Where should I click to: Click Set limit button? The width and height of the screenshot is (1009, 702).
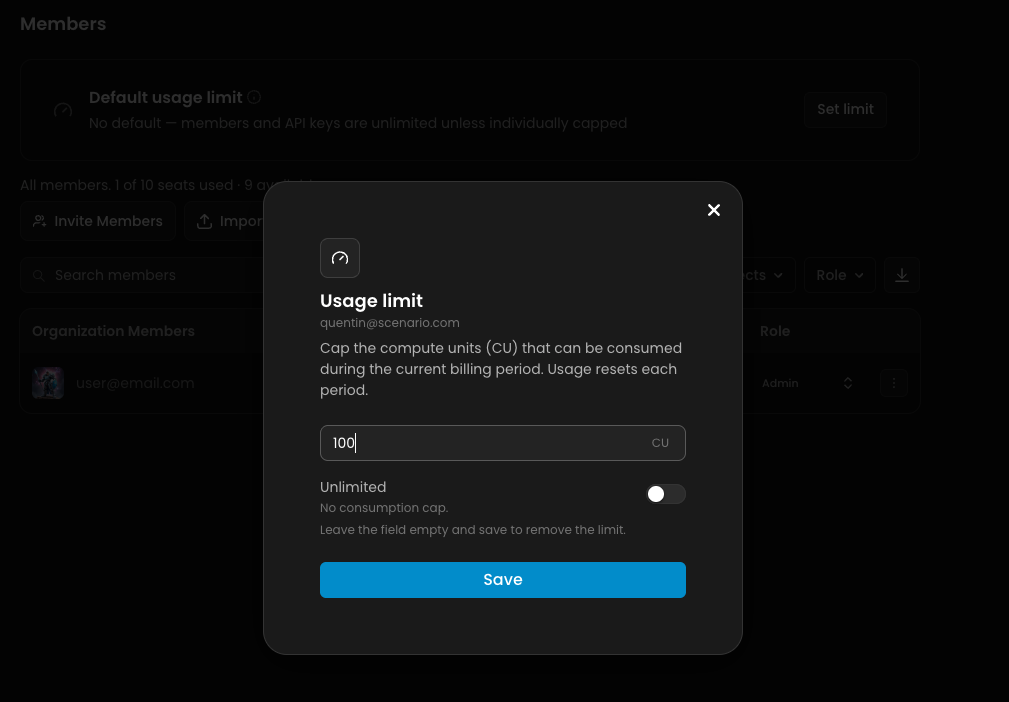pos(845,109)
